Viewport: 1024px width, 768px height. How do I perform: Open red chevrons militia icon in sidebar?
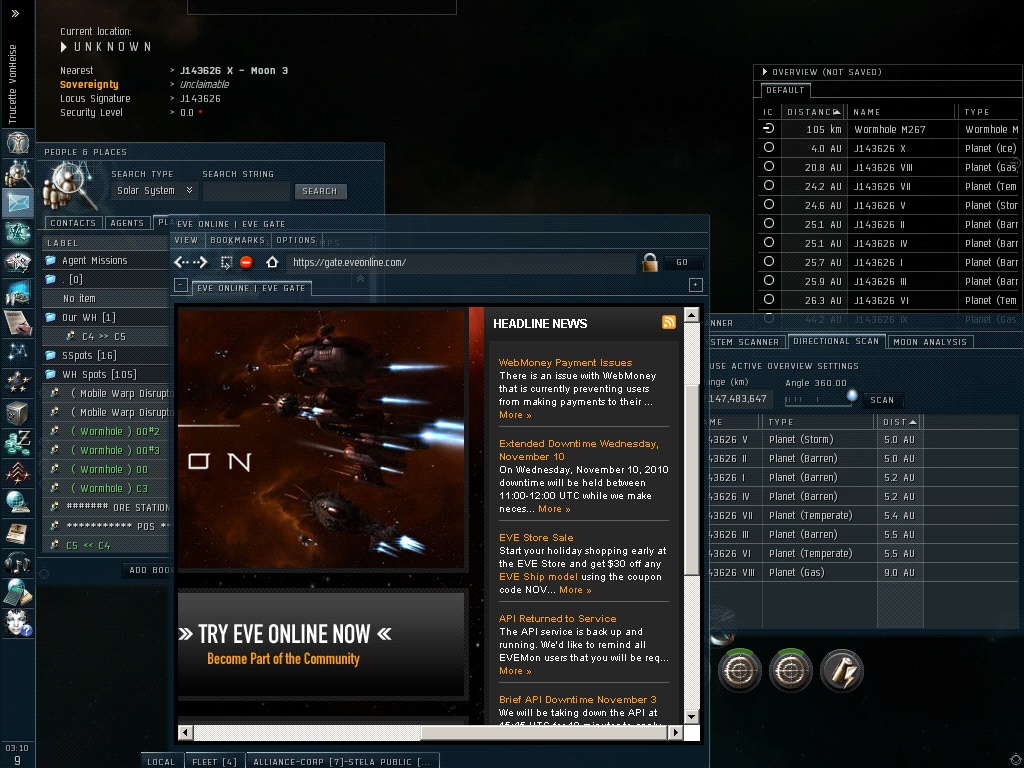[18, 472]
